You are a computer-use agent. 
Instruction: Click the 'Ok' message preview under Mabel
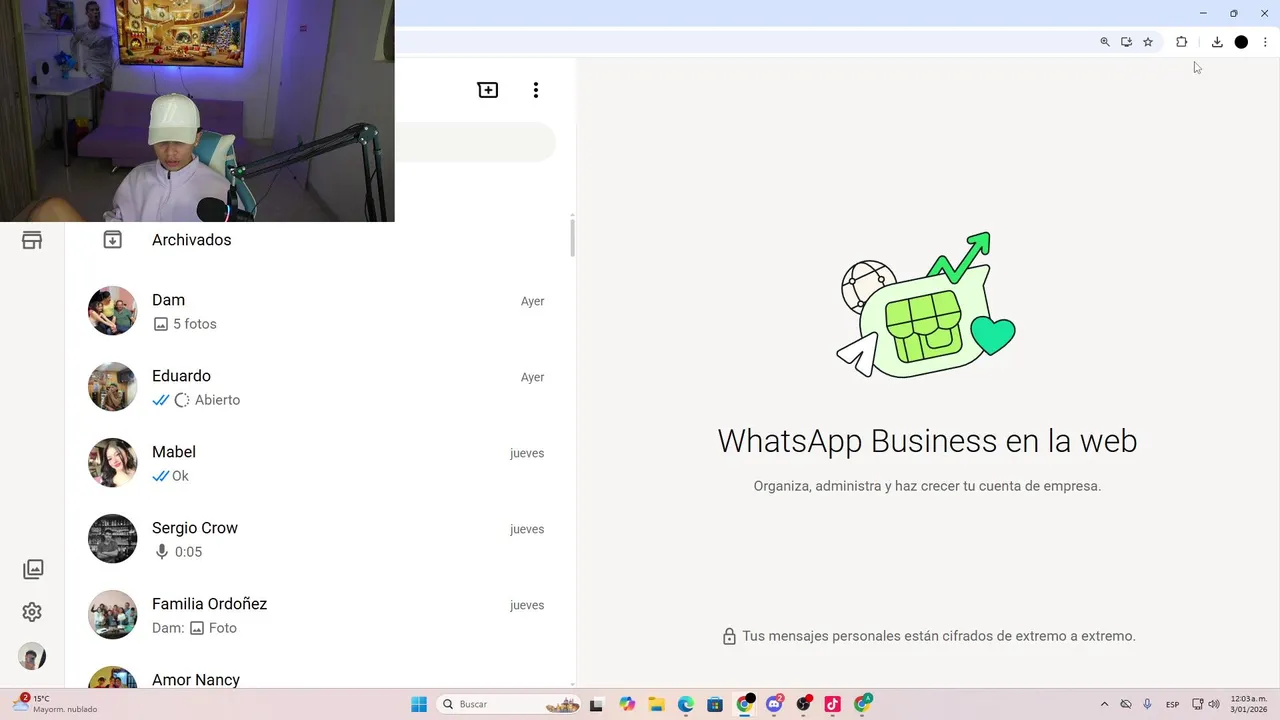pos(171,476)
